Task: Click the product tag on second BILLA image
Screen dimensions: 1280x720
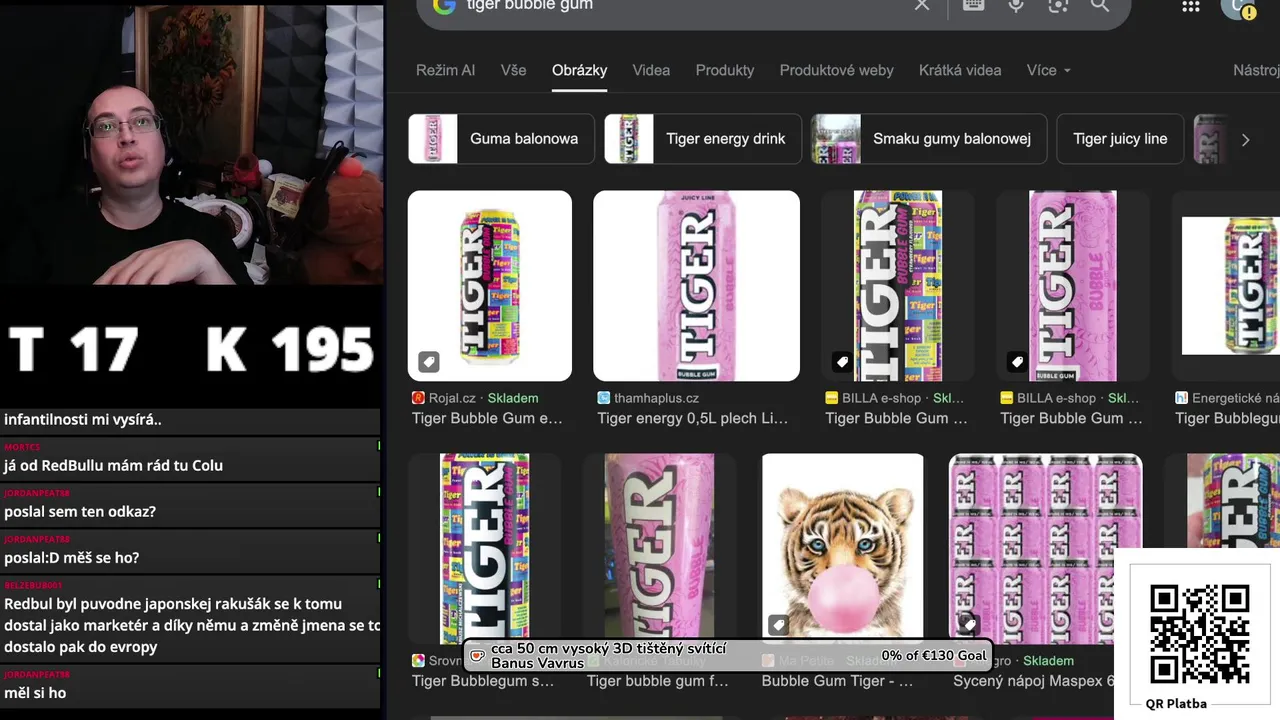Action: pyautogui.click(x=1017, y=362)
